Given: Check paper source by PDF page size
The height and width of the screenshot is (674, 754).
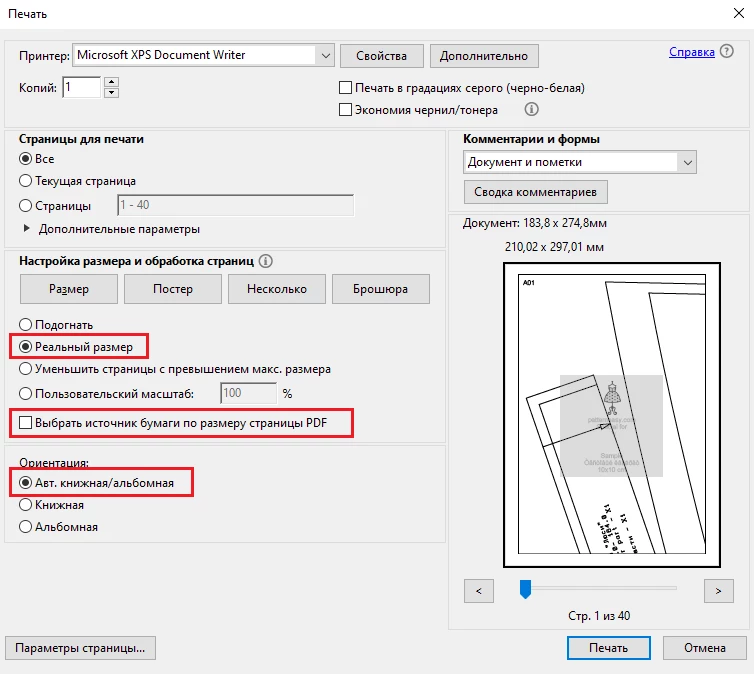Looking at the screenshot, I should pos(25,423).
